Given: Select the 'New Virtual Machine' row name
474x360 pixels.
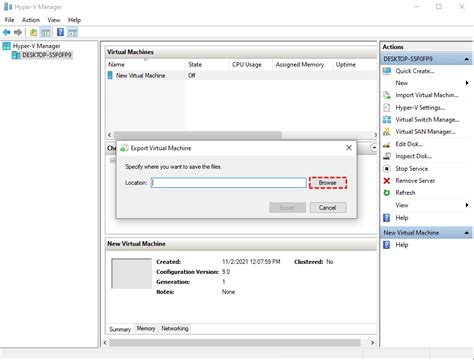Looking at the screenshot, I should click(x=141, y=76).
